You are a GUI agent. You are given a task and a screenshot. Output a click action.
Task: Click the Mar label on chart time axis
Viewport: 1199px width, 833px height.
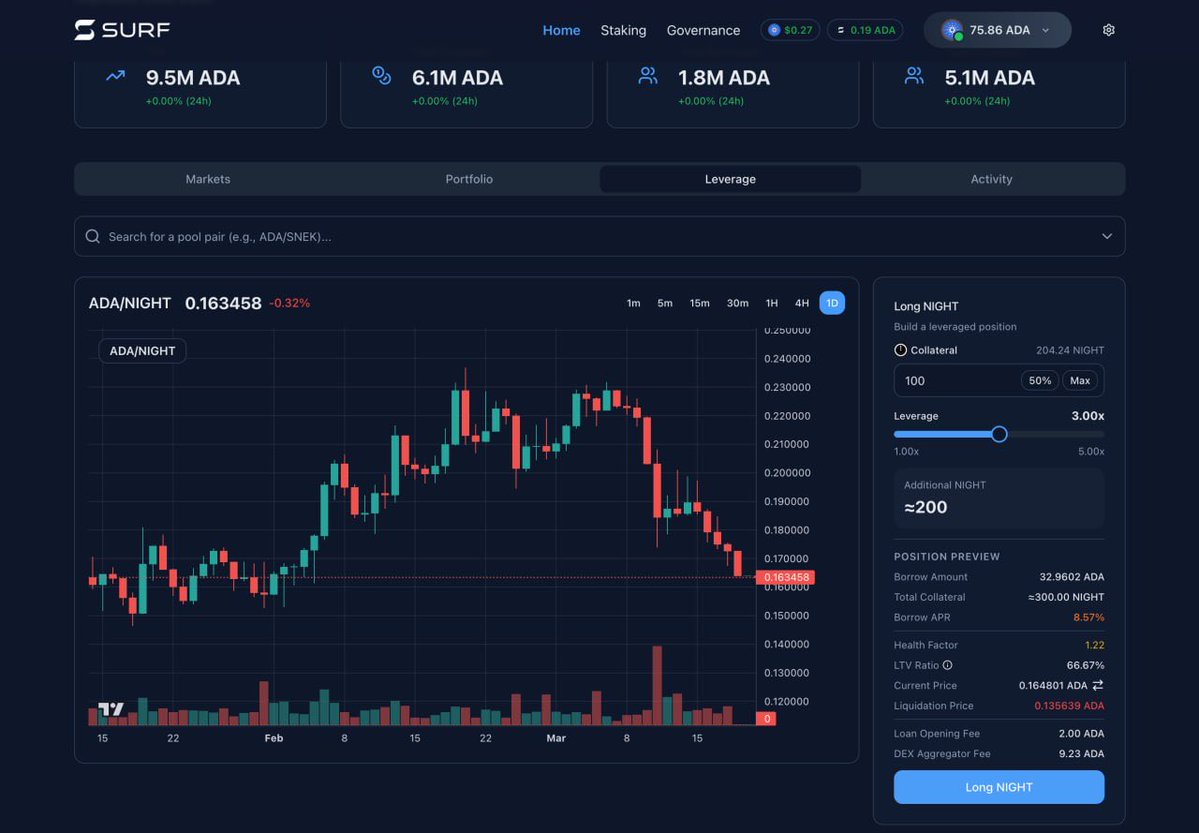[556, 738]
